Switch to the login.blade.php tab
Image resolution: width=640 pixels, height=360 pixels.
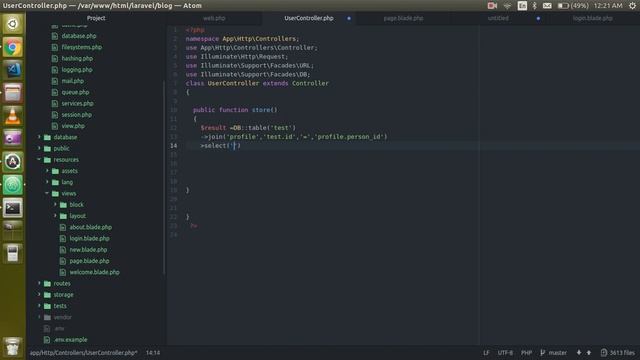coord(593,18)
